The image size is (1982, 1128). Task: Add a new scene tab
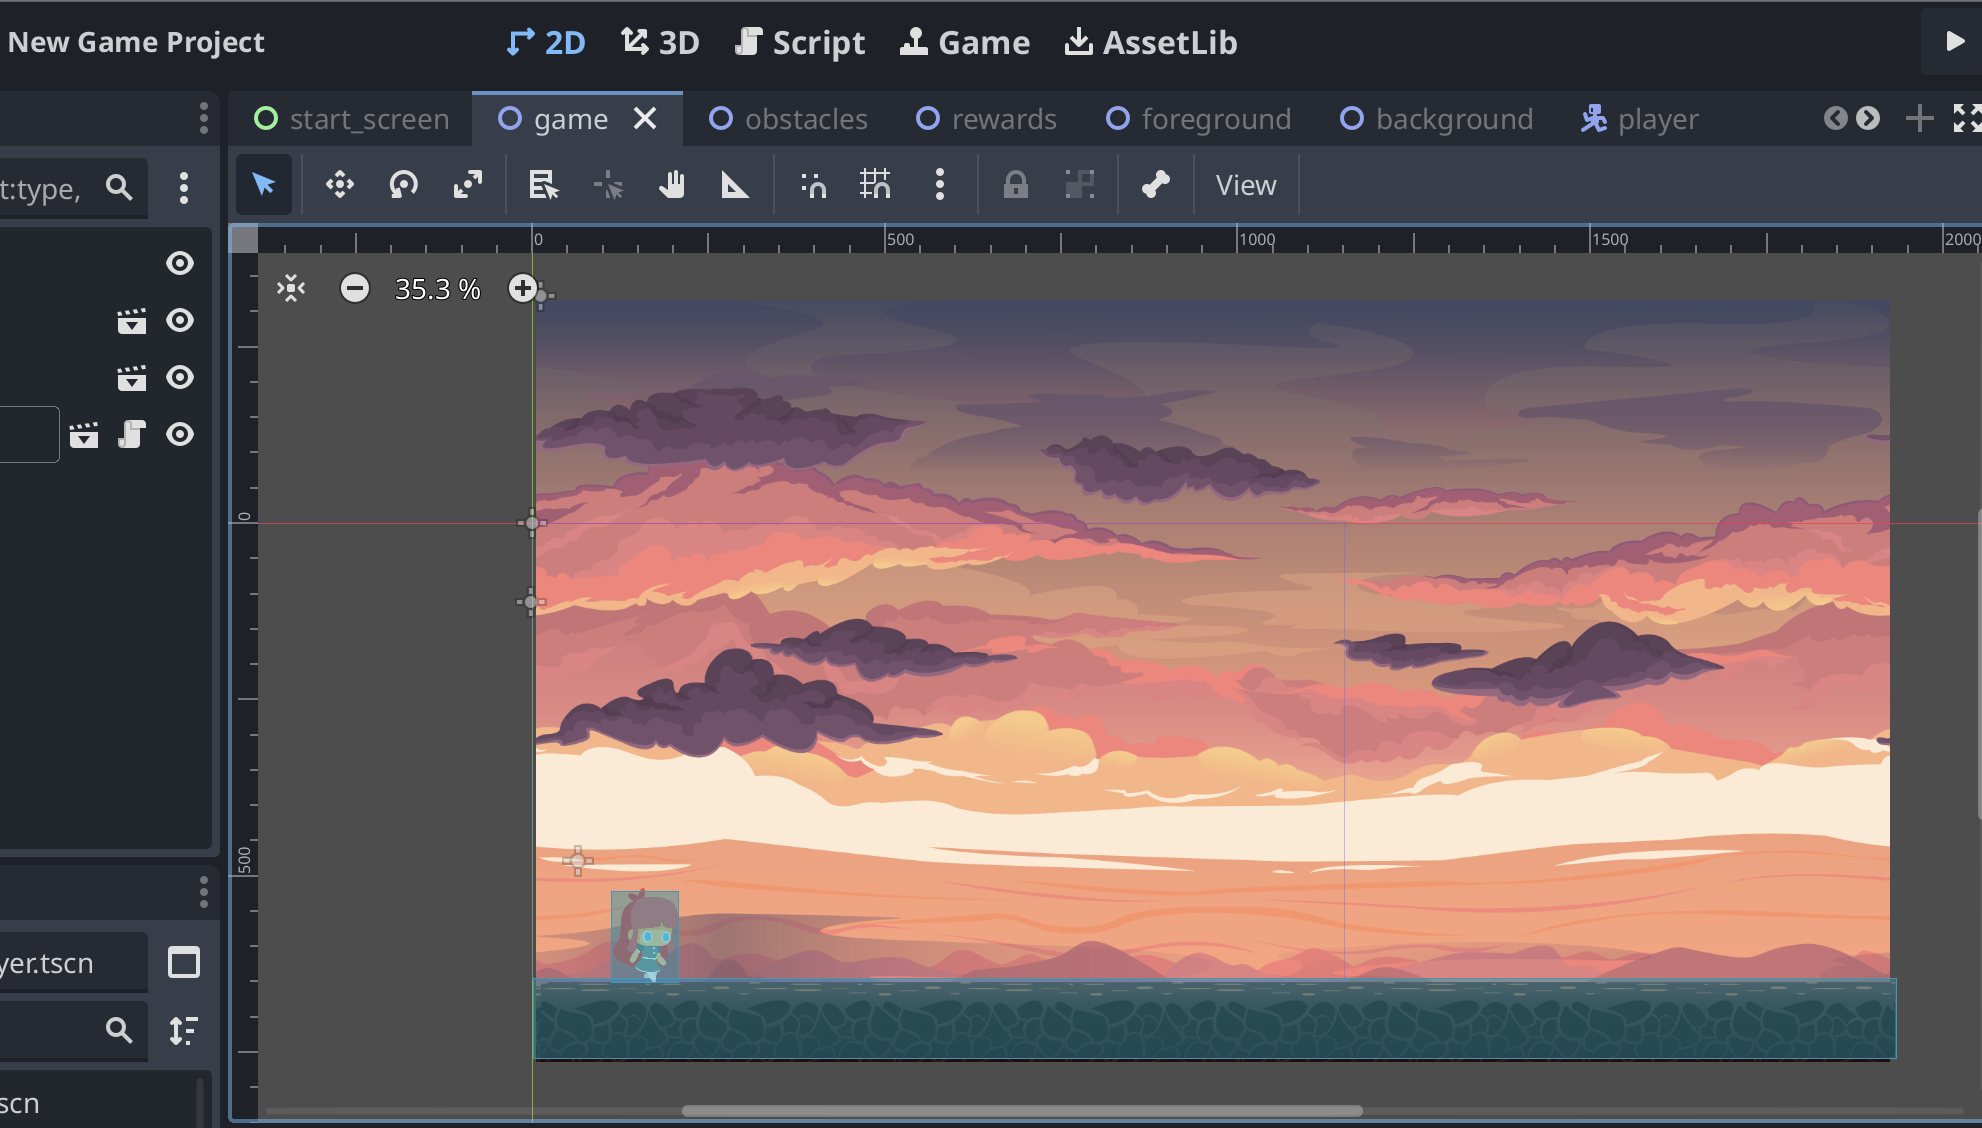(x=1918, y=118)
